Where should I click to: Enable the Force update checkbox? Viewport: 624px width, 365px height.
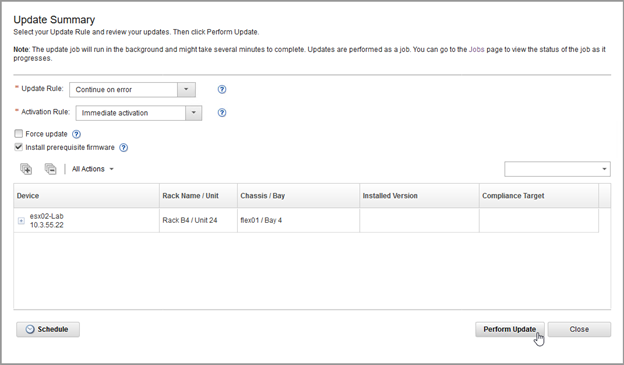18,134
